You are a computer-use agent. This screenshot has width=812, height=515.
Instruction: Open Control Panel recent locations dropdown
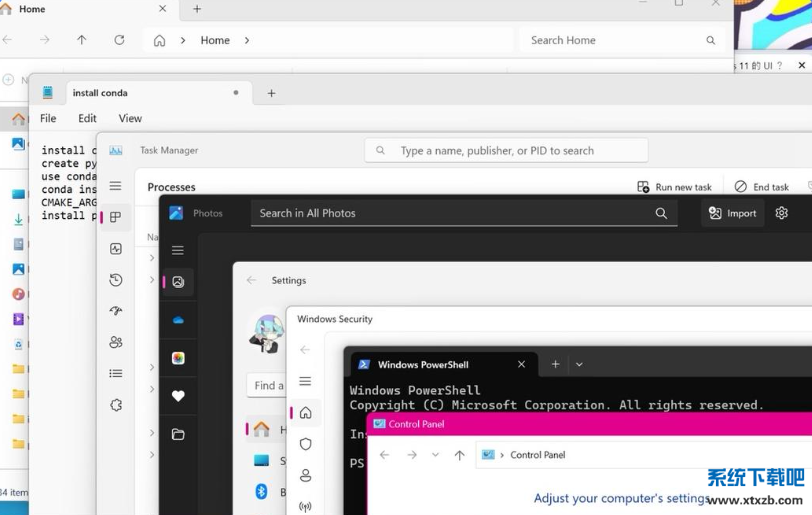435,455
